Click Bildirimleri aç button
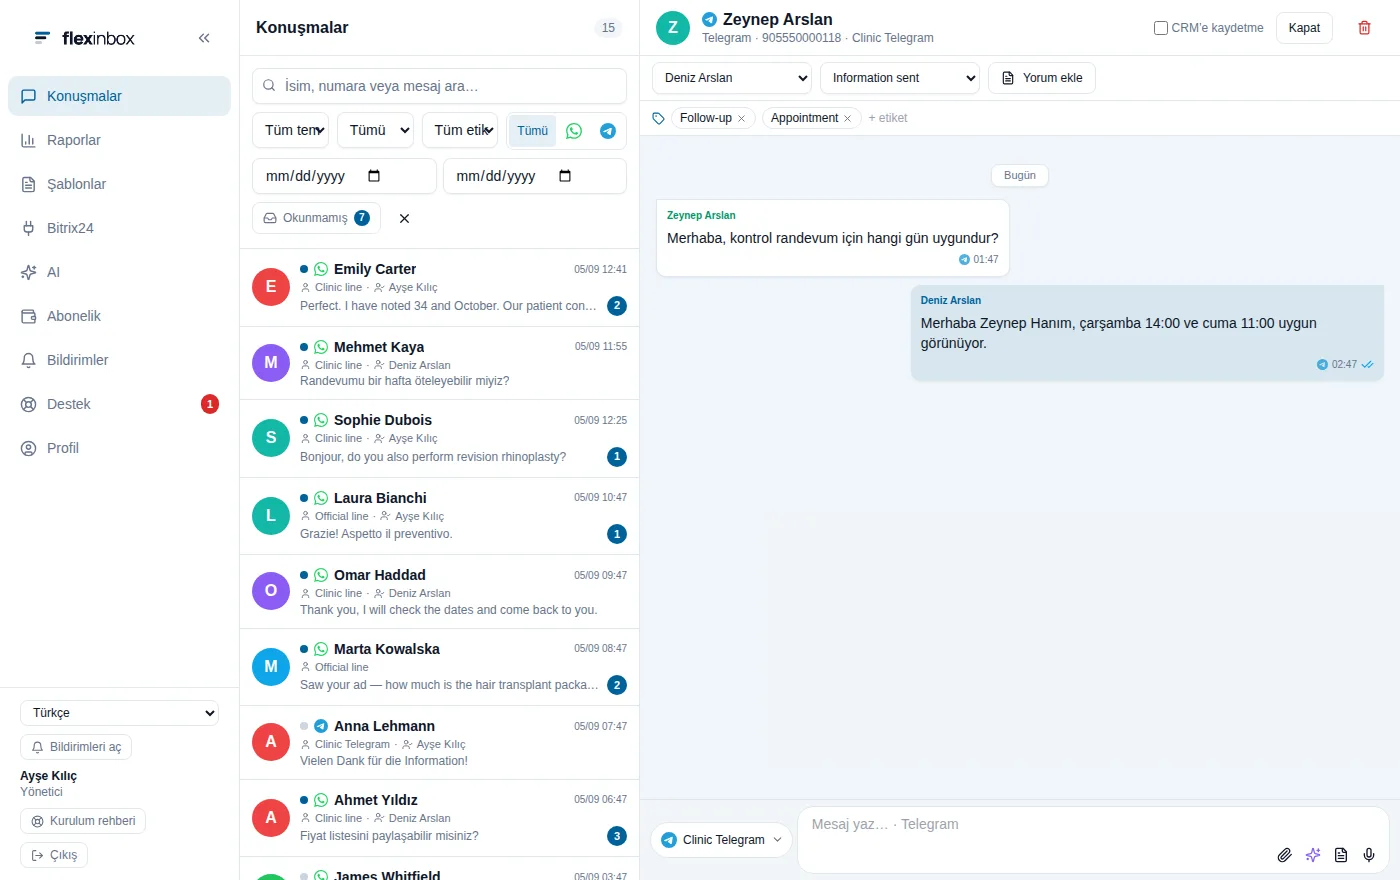1400x880 pixels. 76,747
